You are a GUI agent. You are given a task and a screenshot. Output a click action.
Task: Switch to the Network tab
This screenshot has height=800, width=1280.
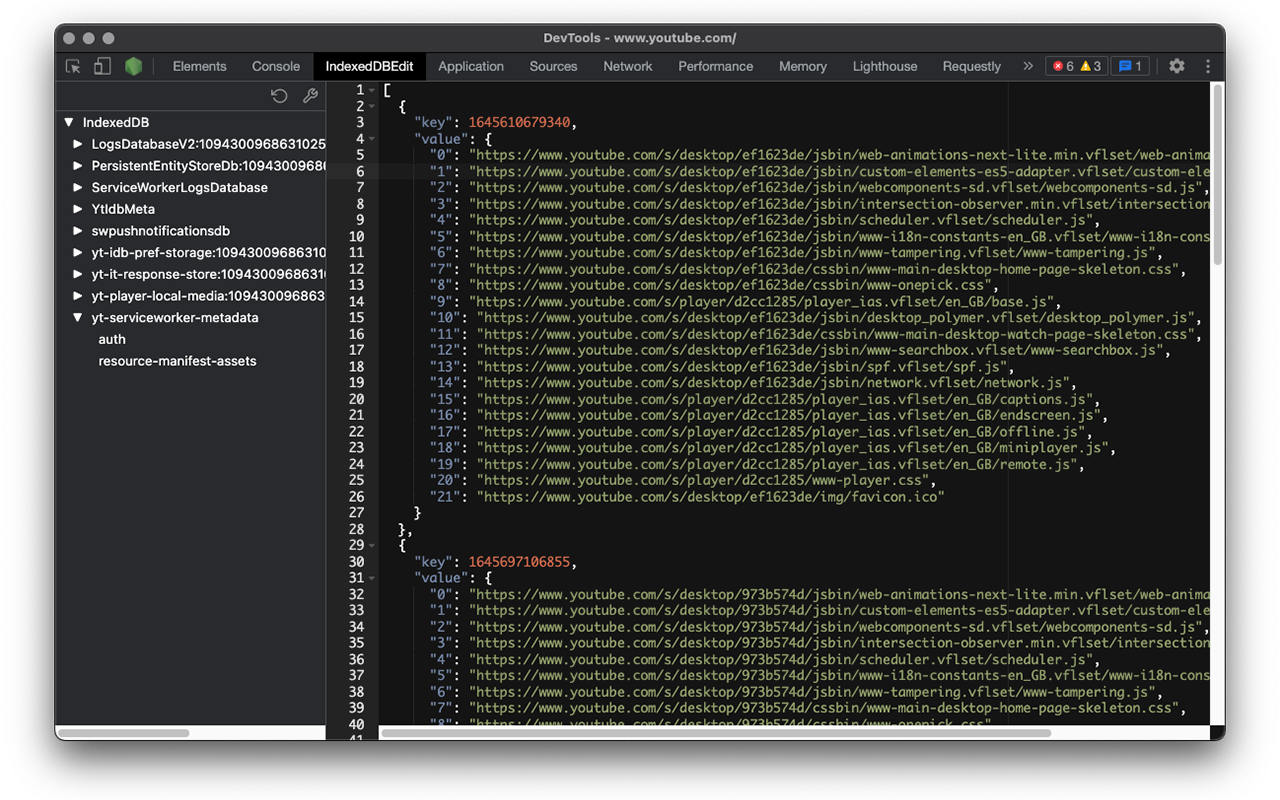tap(627, 66)
